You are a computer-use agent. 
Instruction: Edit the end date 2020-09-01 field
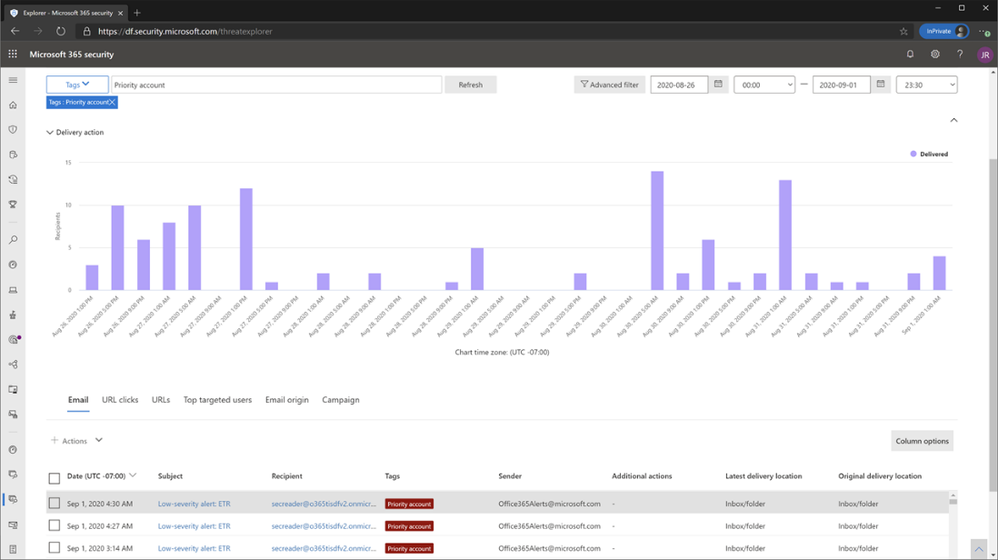(841, 85)
